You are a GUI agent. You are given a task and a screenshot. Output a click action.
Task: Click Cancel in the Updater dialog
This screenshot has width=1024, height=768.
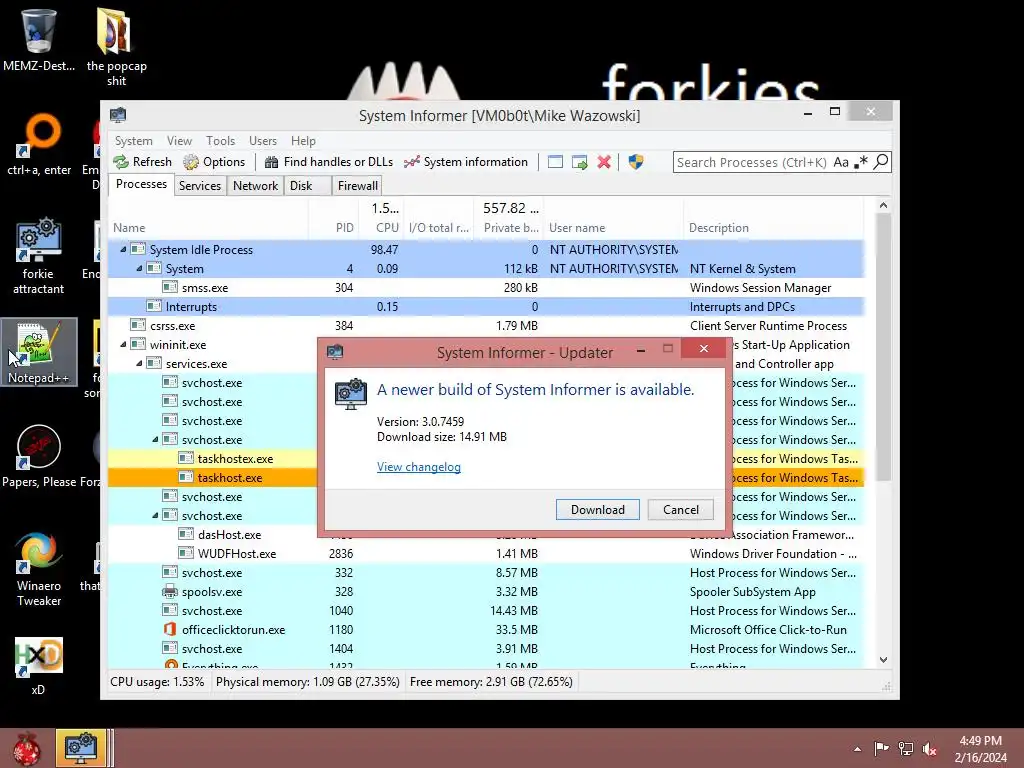680,509
